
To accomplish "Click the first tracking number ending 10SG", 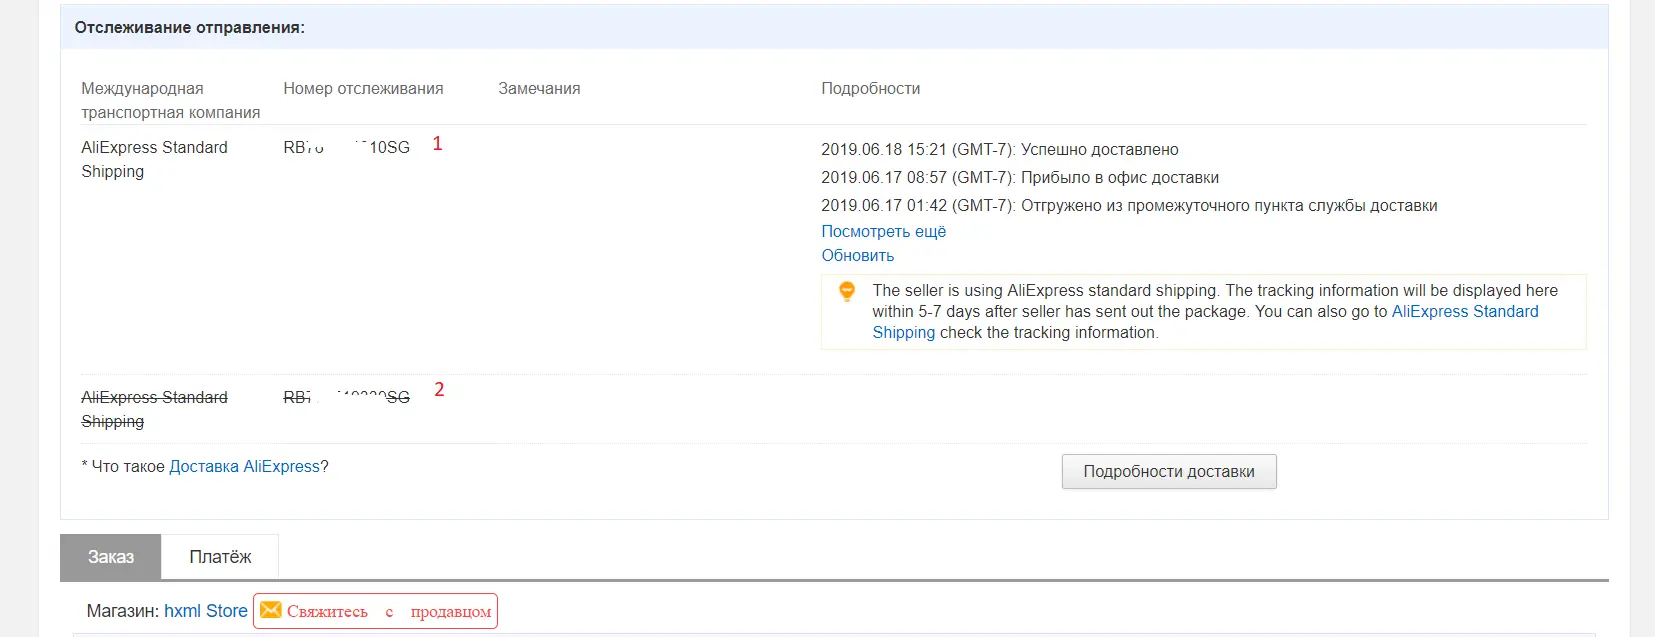I will click(x=347, y=147).
